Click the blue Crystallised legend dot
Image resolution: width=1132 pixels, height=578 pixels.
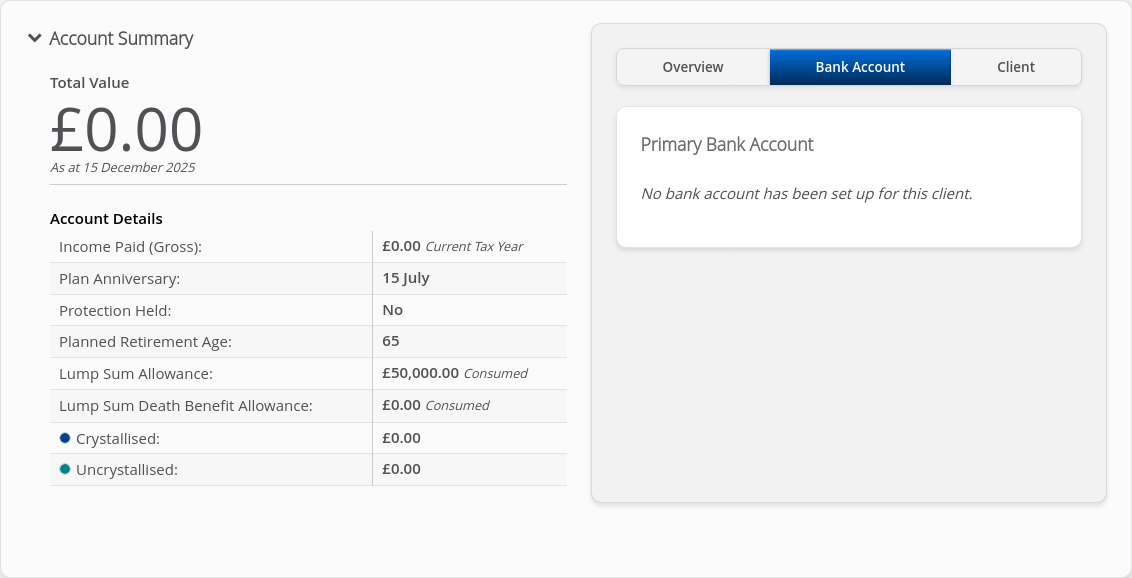65,438
